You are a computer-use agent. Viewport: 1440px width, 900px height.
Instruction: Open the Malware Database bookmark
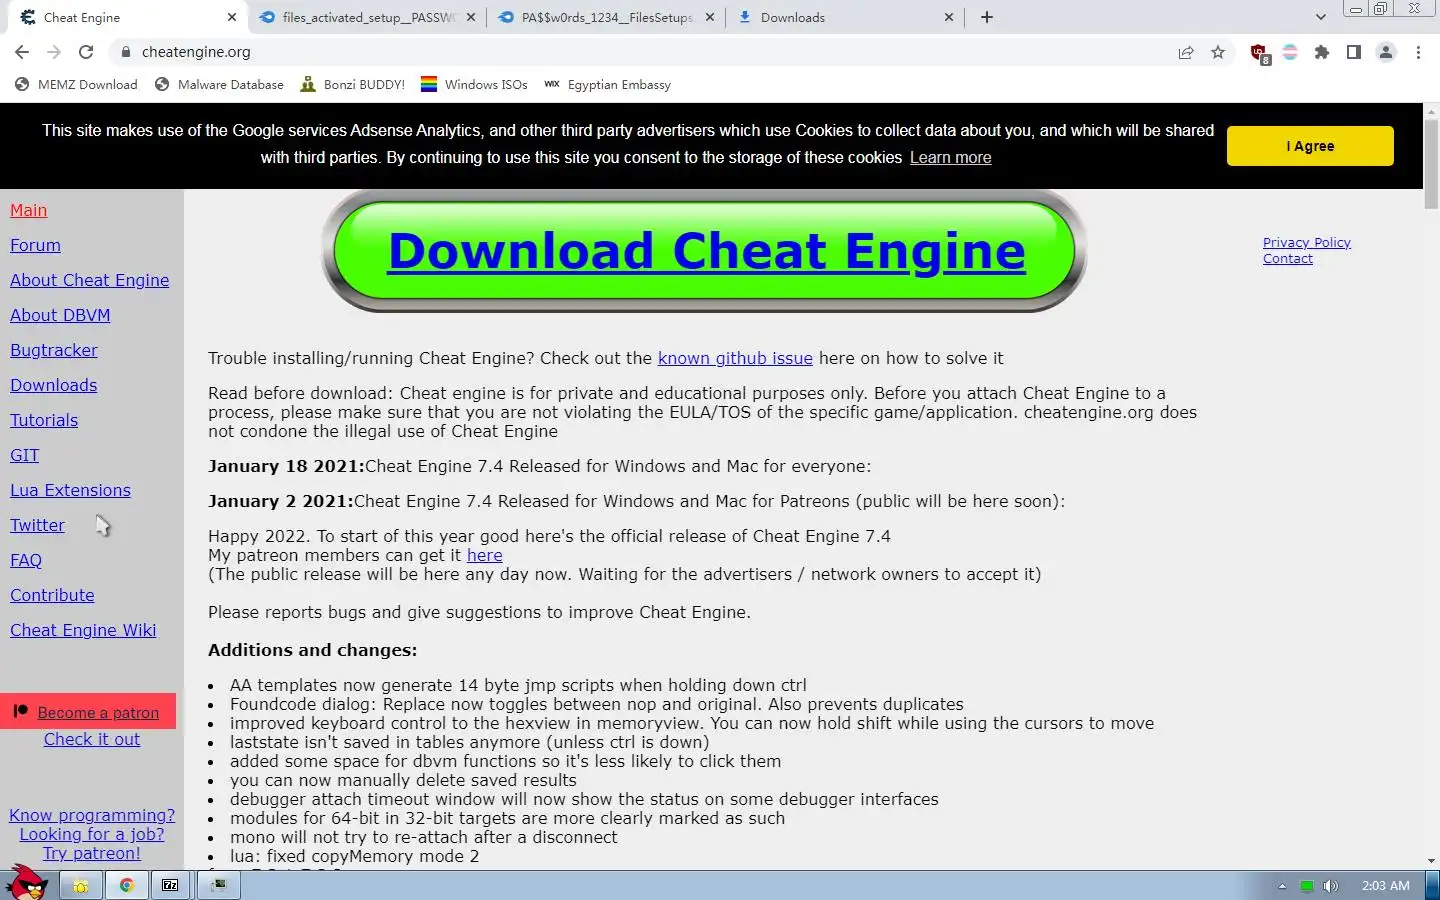click(x=219, y=85)
